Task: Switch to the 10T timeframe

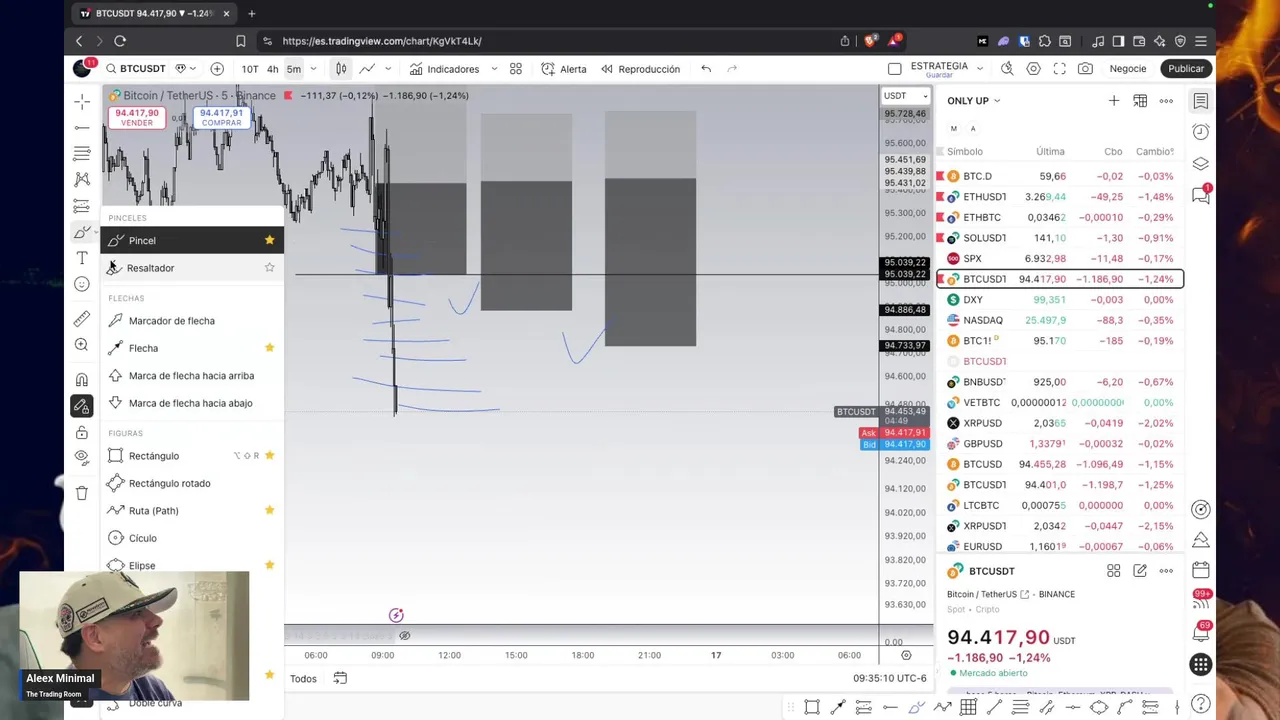Action: tap(250, 69)
